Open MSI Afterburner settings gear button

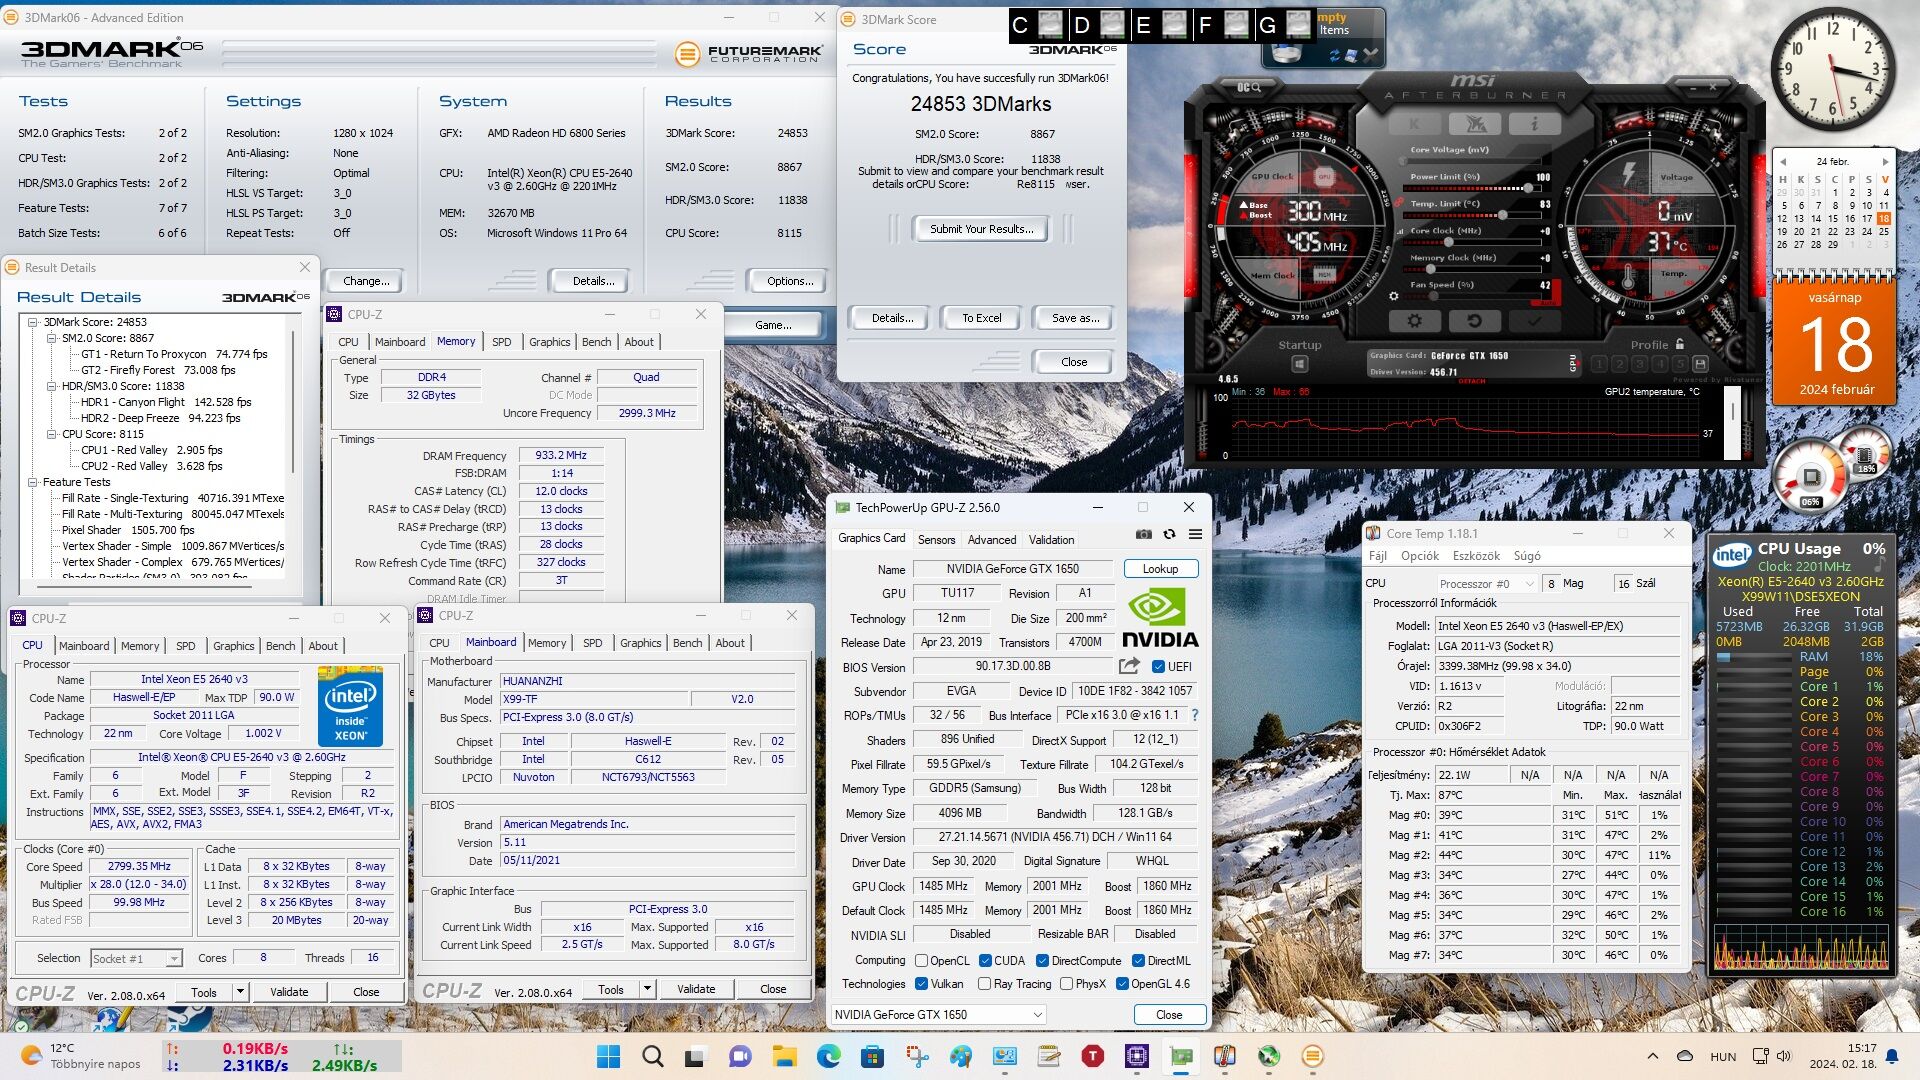1414,321
